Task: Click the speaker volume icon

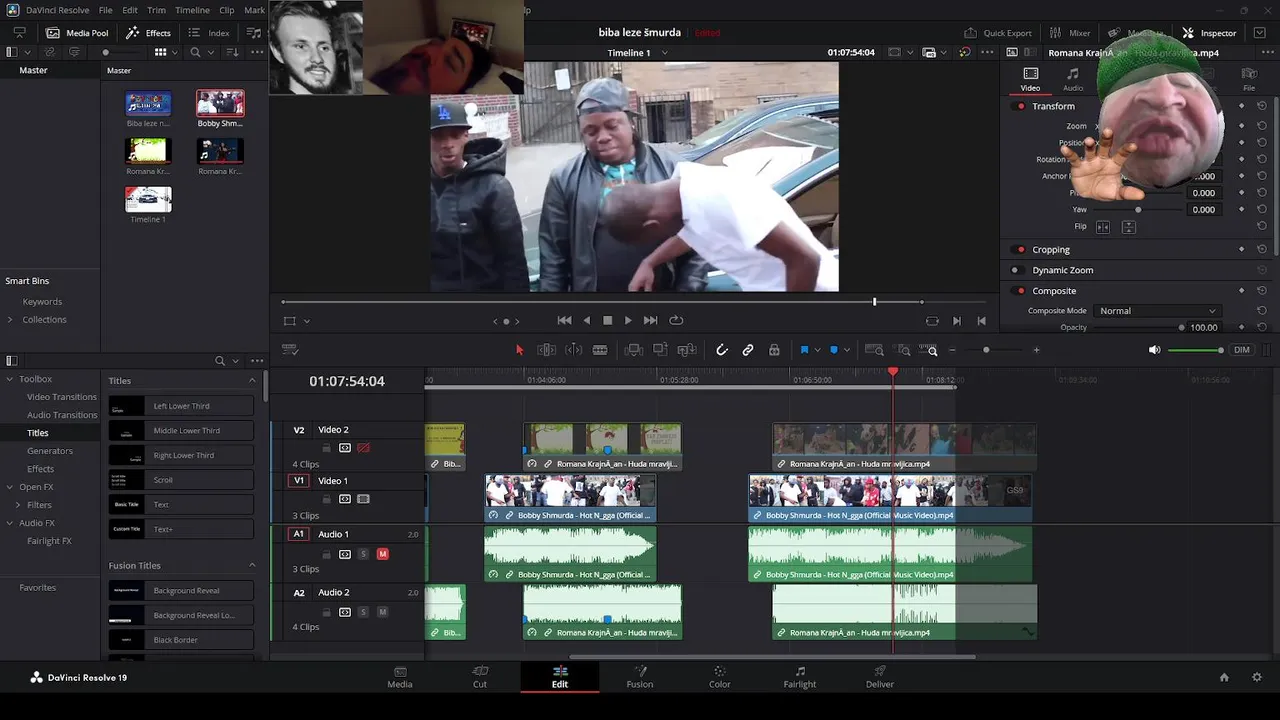Action: (x=1154, y=350)
